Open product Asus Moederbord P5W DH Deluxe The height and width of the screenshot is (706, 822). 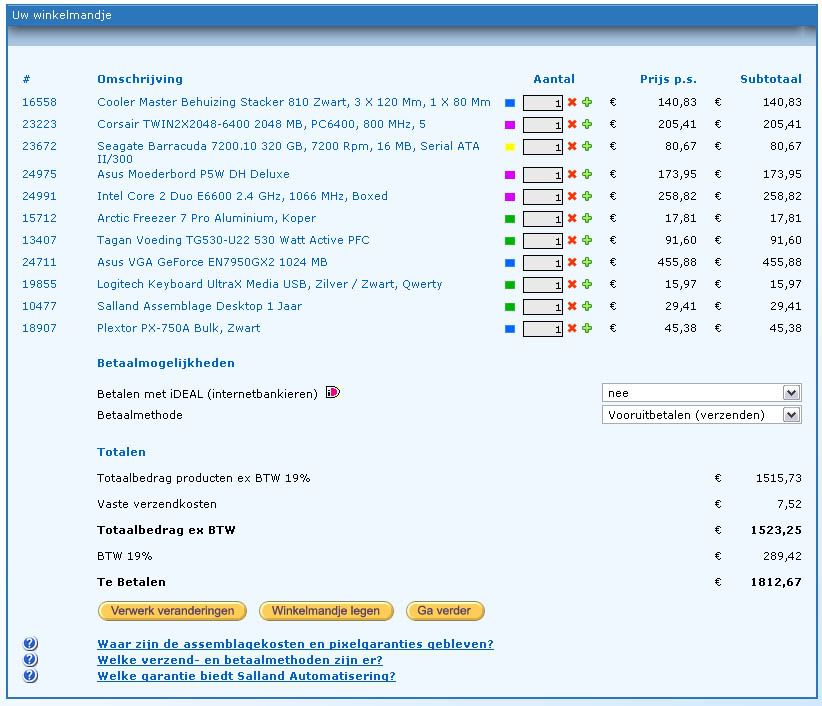(193, 174)
